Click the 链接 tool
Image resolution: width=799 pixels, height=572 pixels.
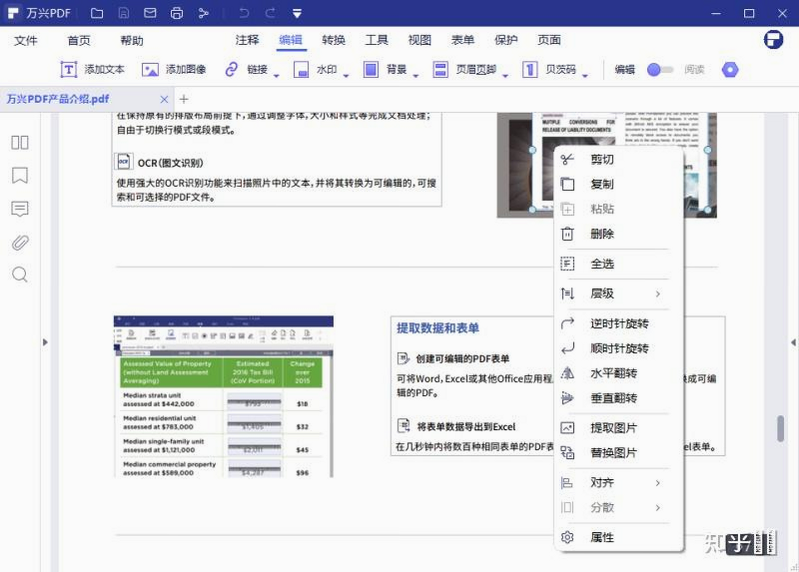(x=247, y=69)
